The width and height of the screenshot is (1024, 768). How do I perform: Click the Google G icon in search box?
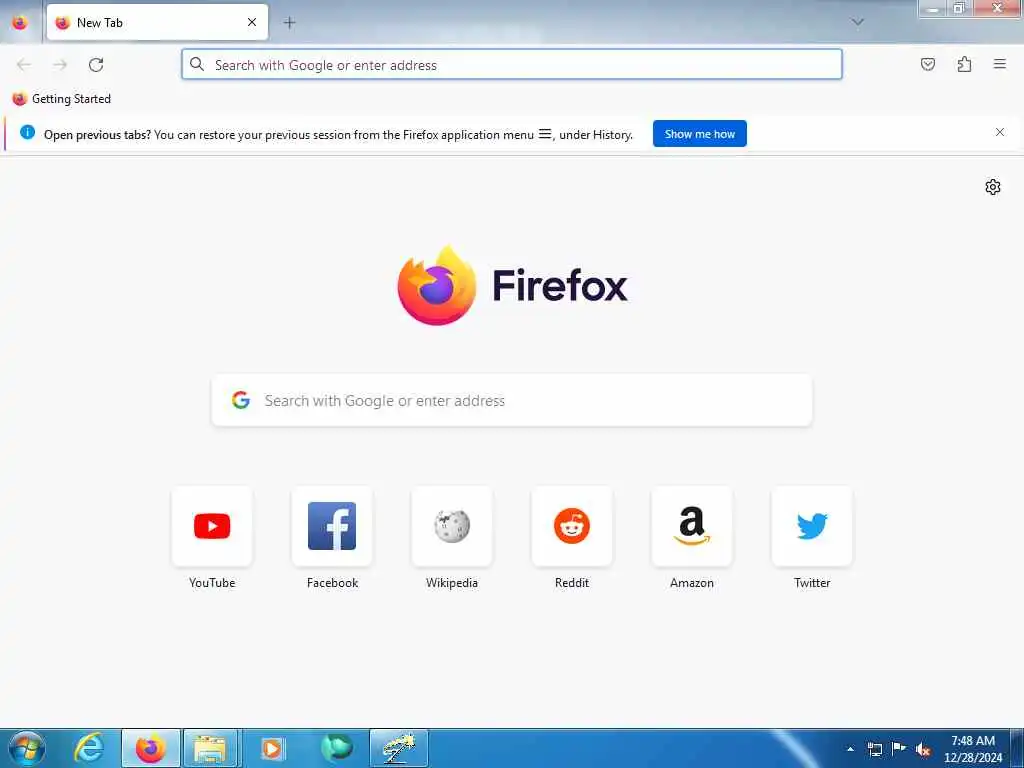coord(241,400)
